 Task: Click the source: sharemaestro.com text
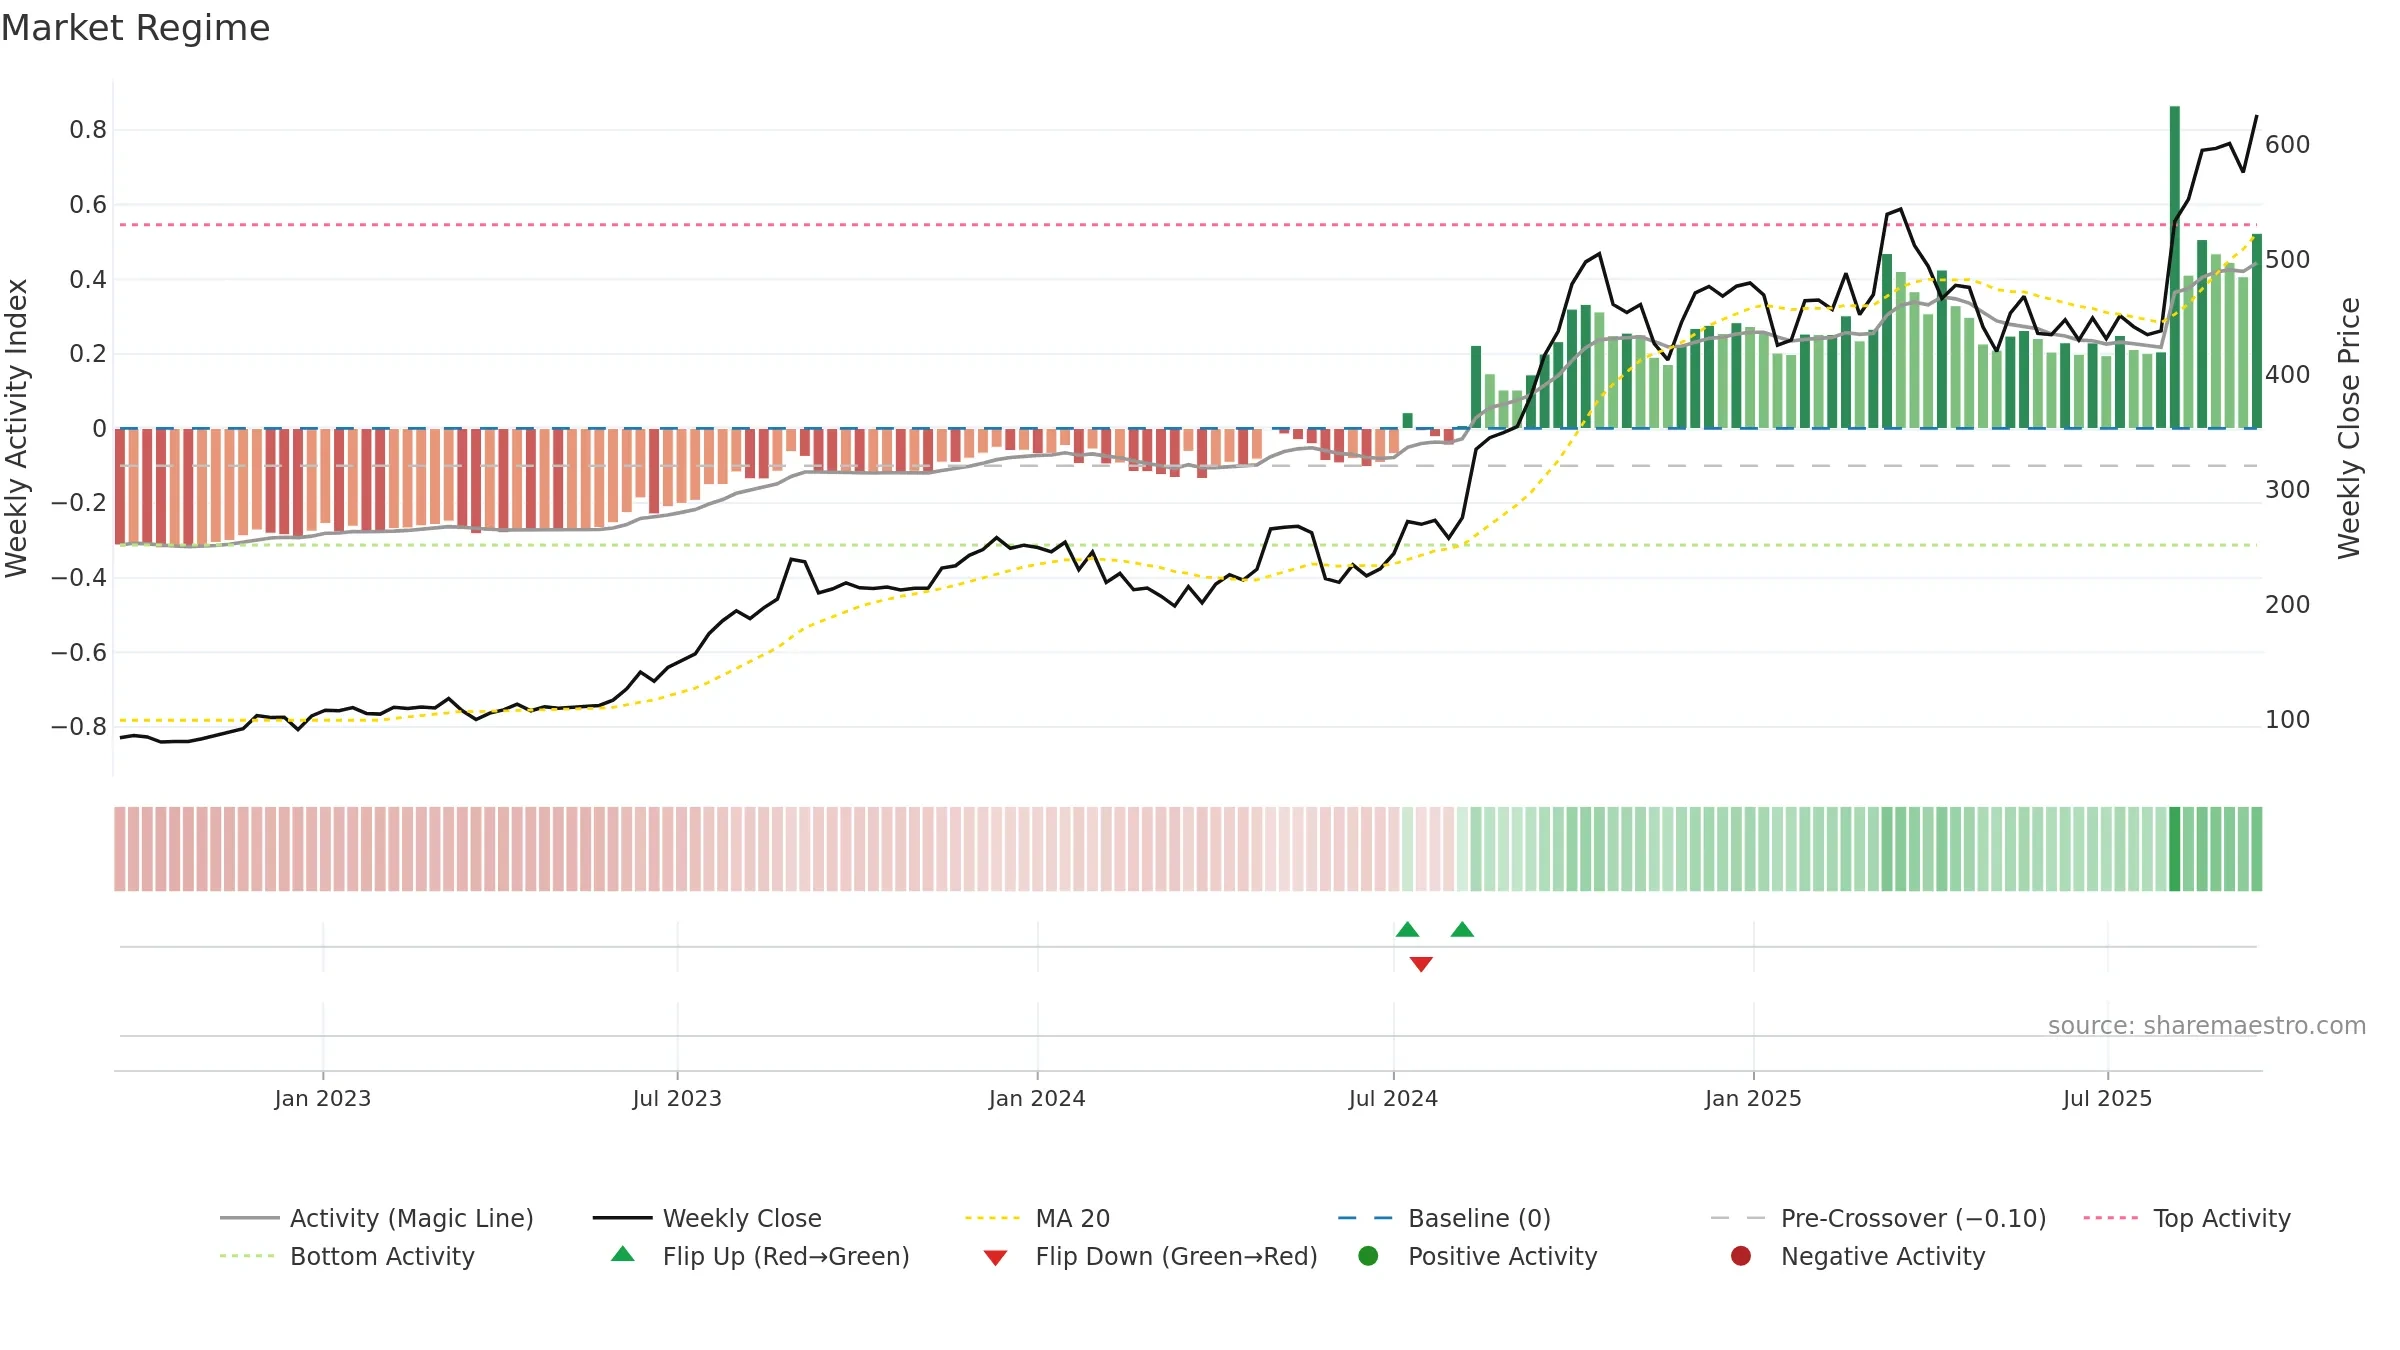coord(2207,1025)
